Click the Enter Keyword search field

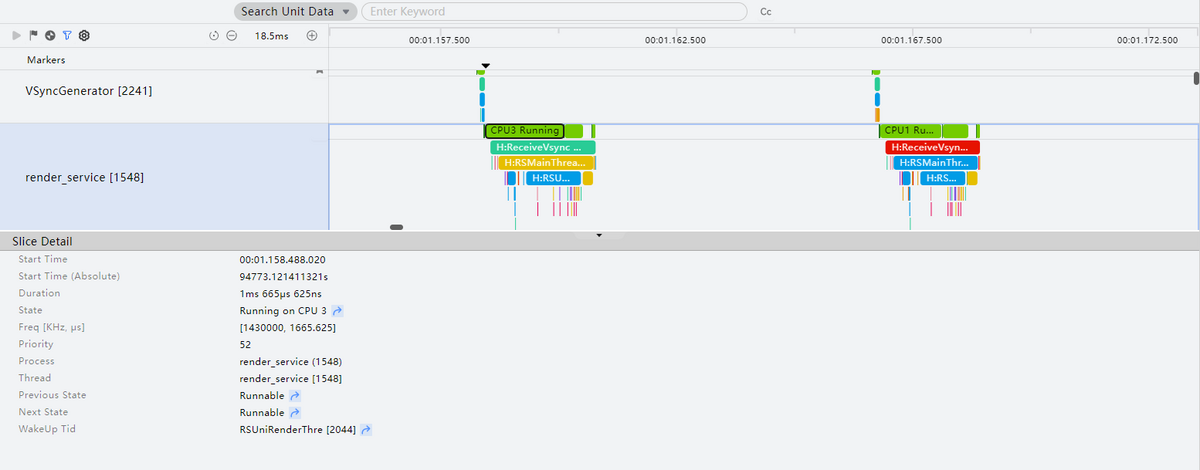pyautogui.click(x=553, y=12)
